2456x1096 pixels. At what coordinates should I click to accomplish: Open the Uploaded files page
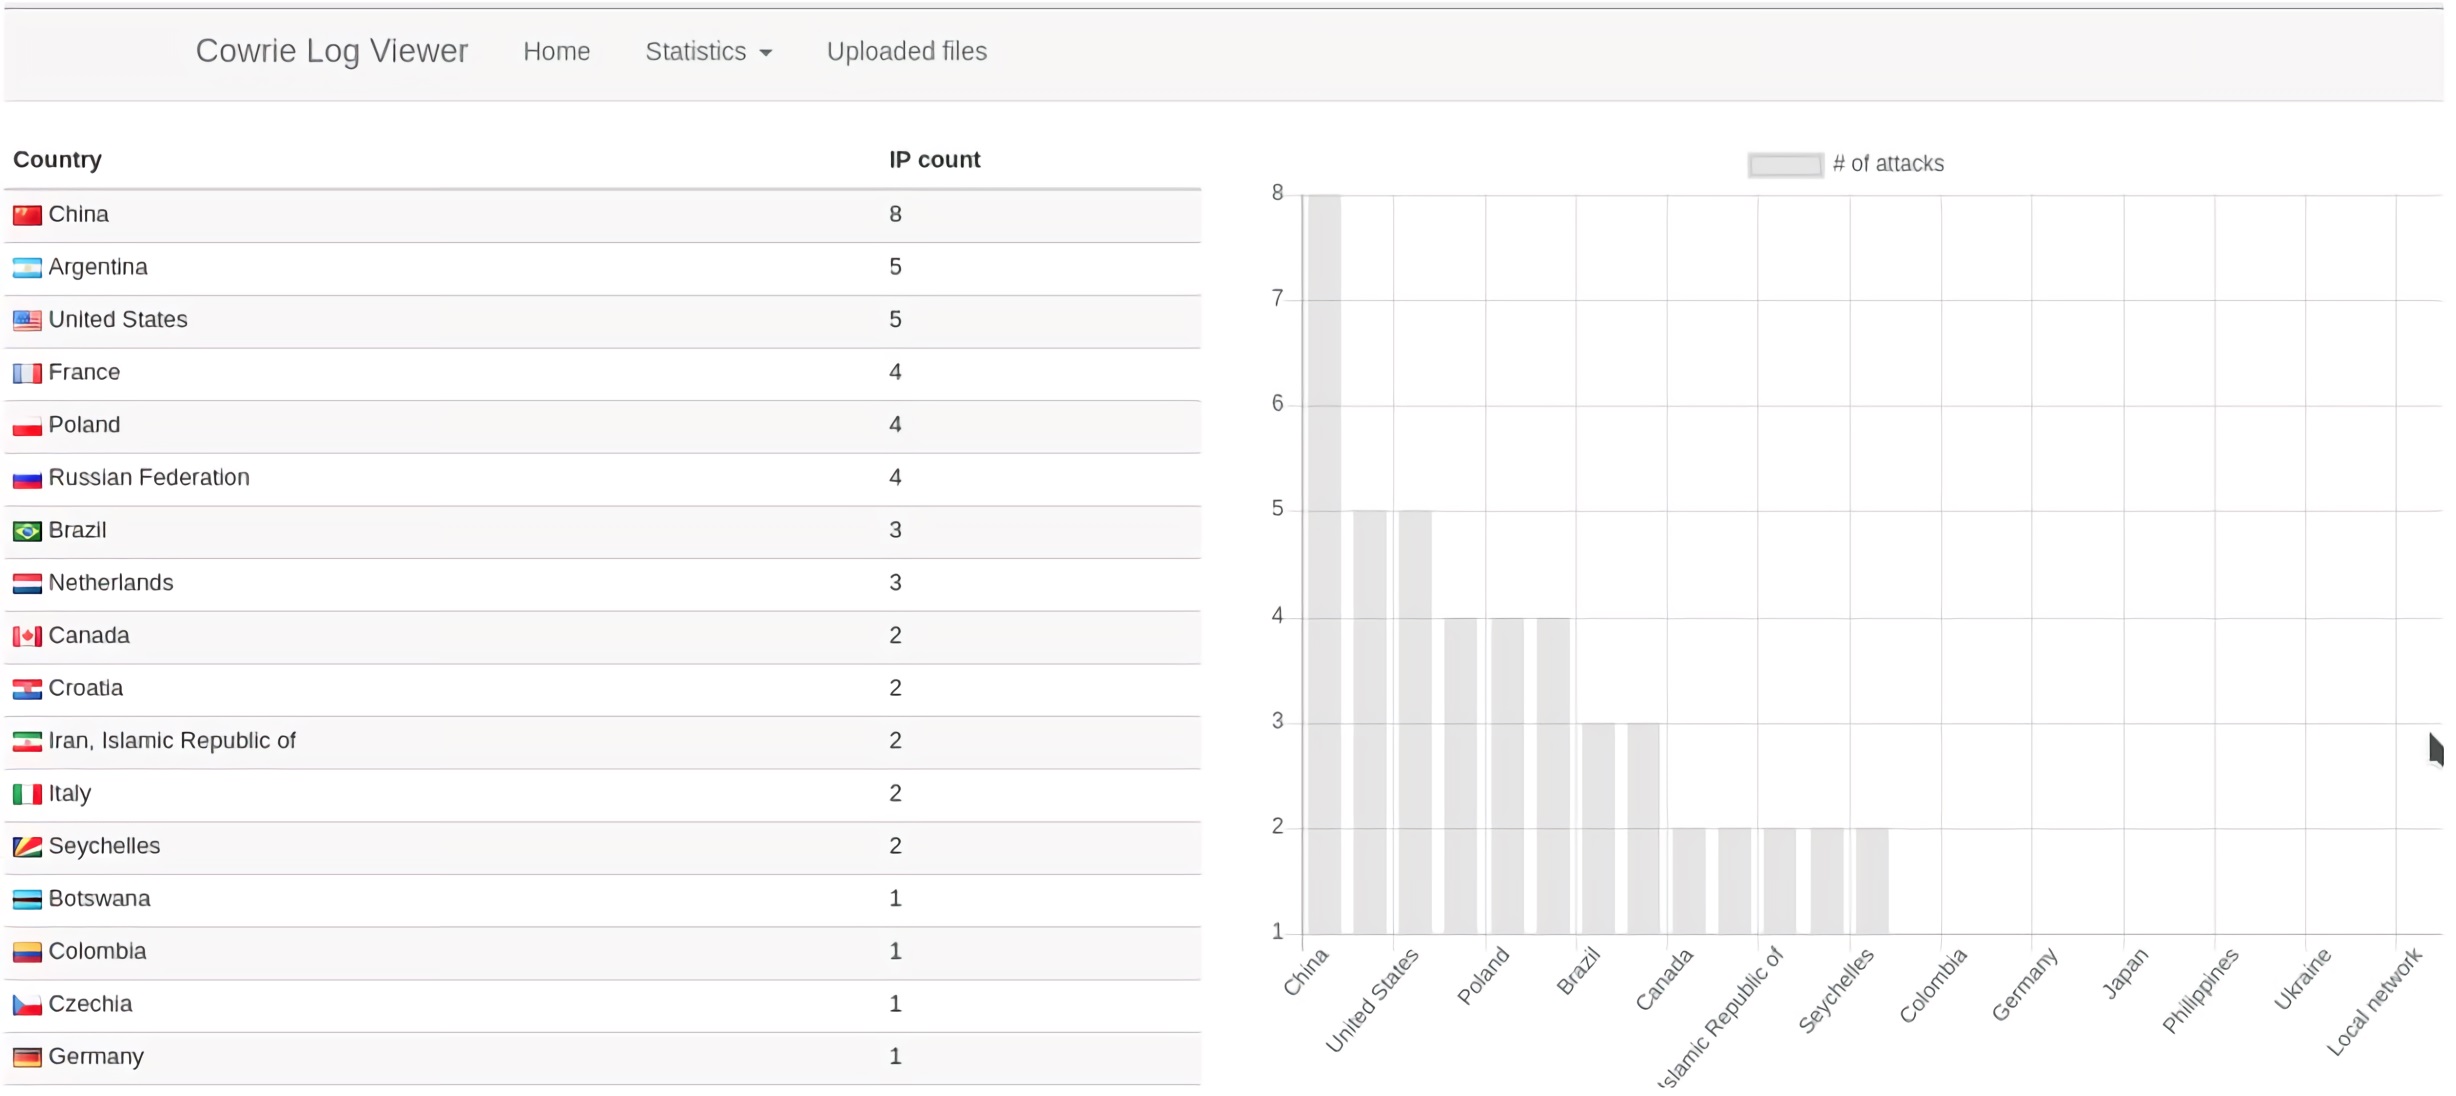point(906,51)
